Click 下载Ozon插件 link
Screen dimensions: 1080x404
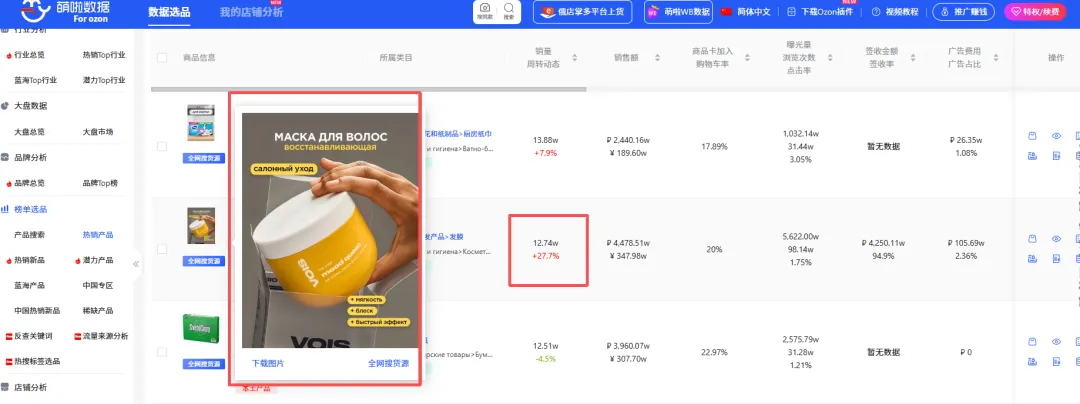pos(820,12)
